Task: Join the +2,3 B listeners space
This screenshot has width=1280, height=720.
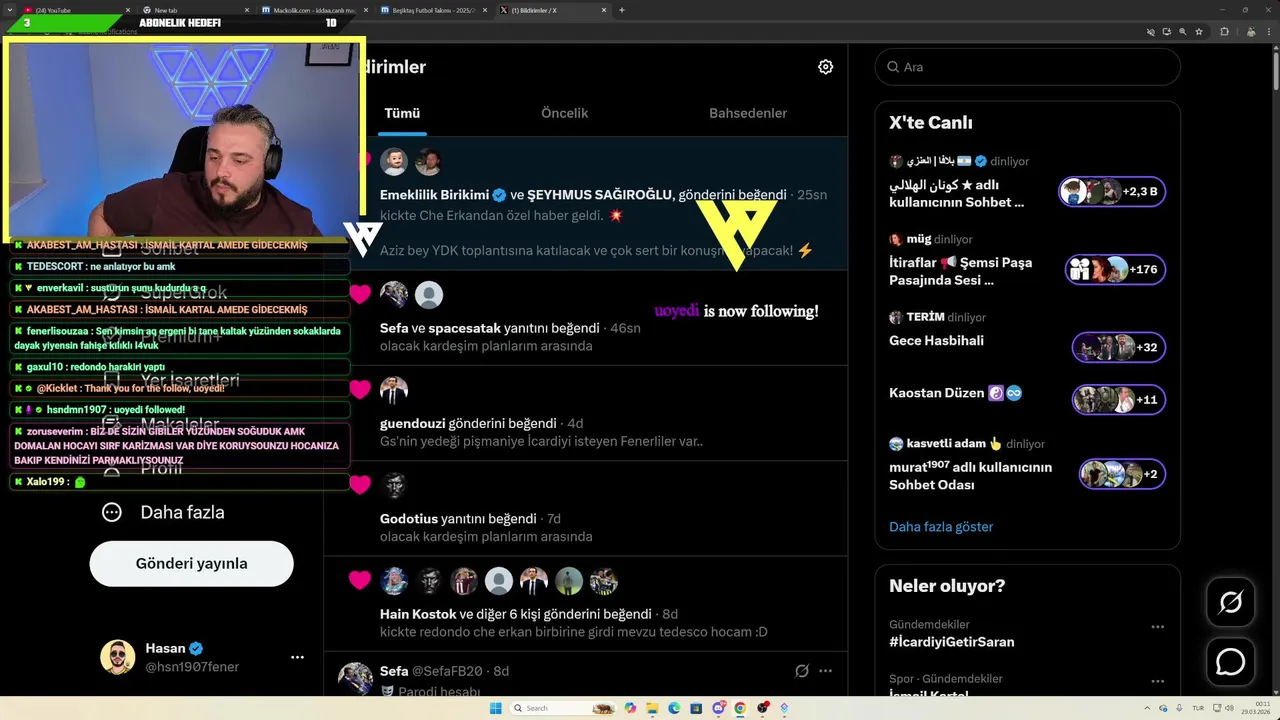Action: tap(1112, 191)
